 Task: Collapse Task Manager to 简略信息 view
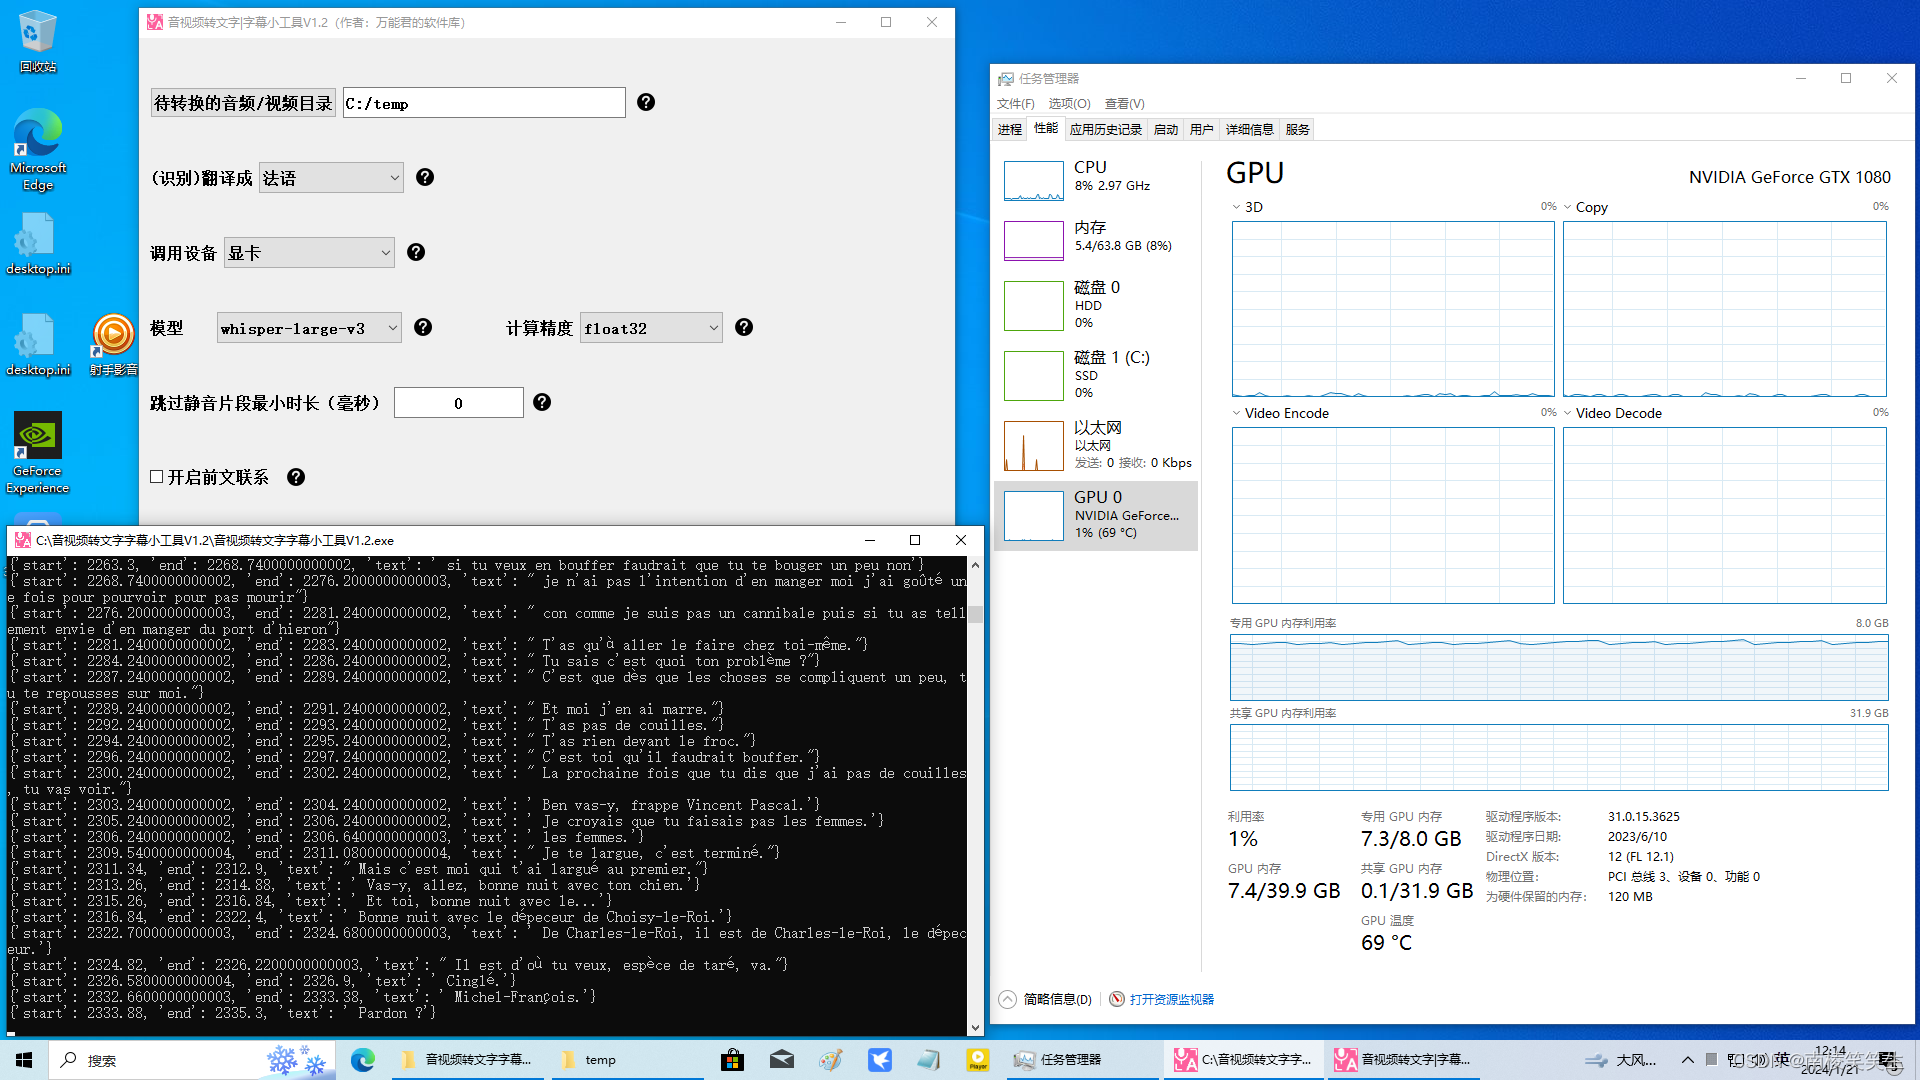1046,999
